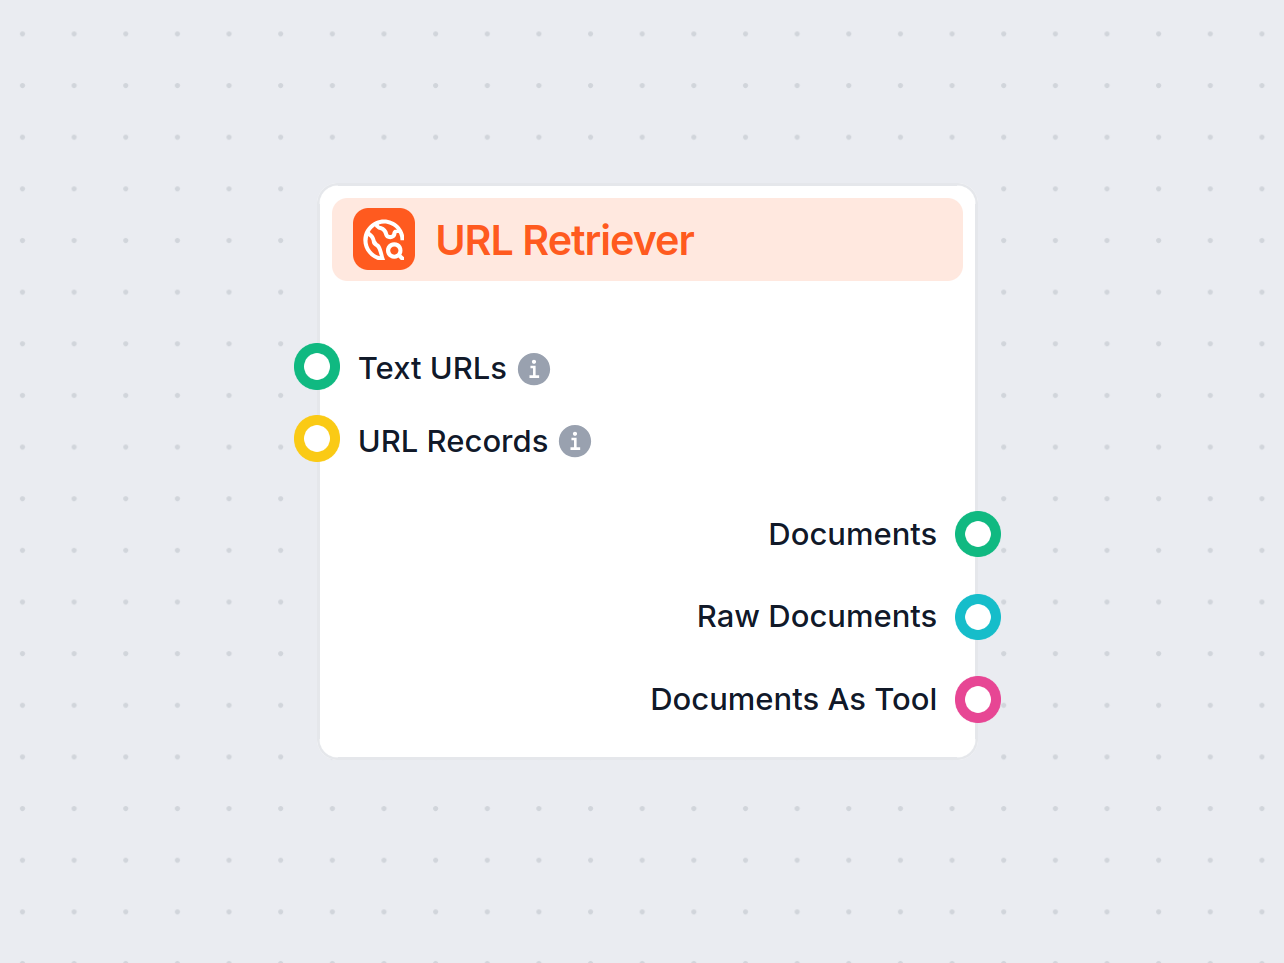Image resolution: width=1284 pixels, height=963 pixels.
Task: Click the empty dotted canvas below the node
Action: click(x=640, y=860)
